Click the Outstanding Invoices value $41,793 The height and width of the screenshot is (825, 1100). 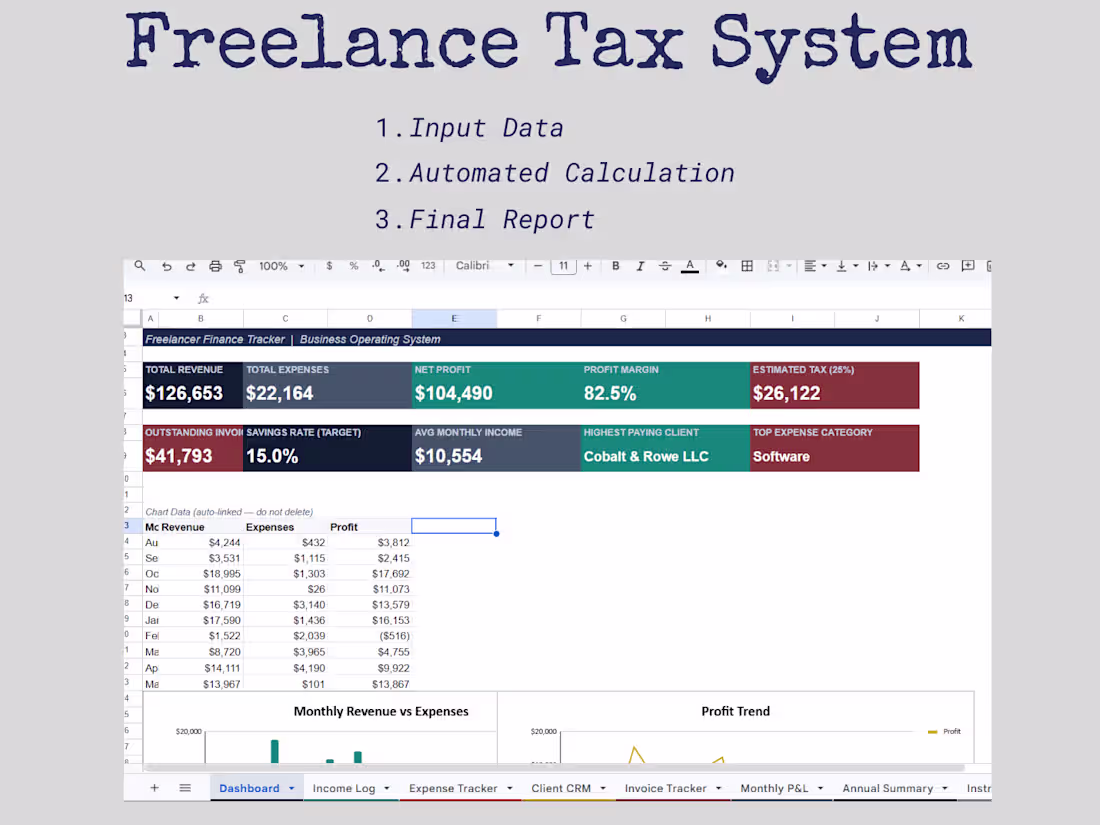coord(178,457)
